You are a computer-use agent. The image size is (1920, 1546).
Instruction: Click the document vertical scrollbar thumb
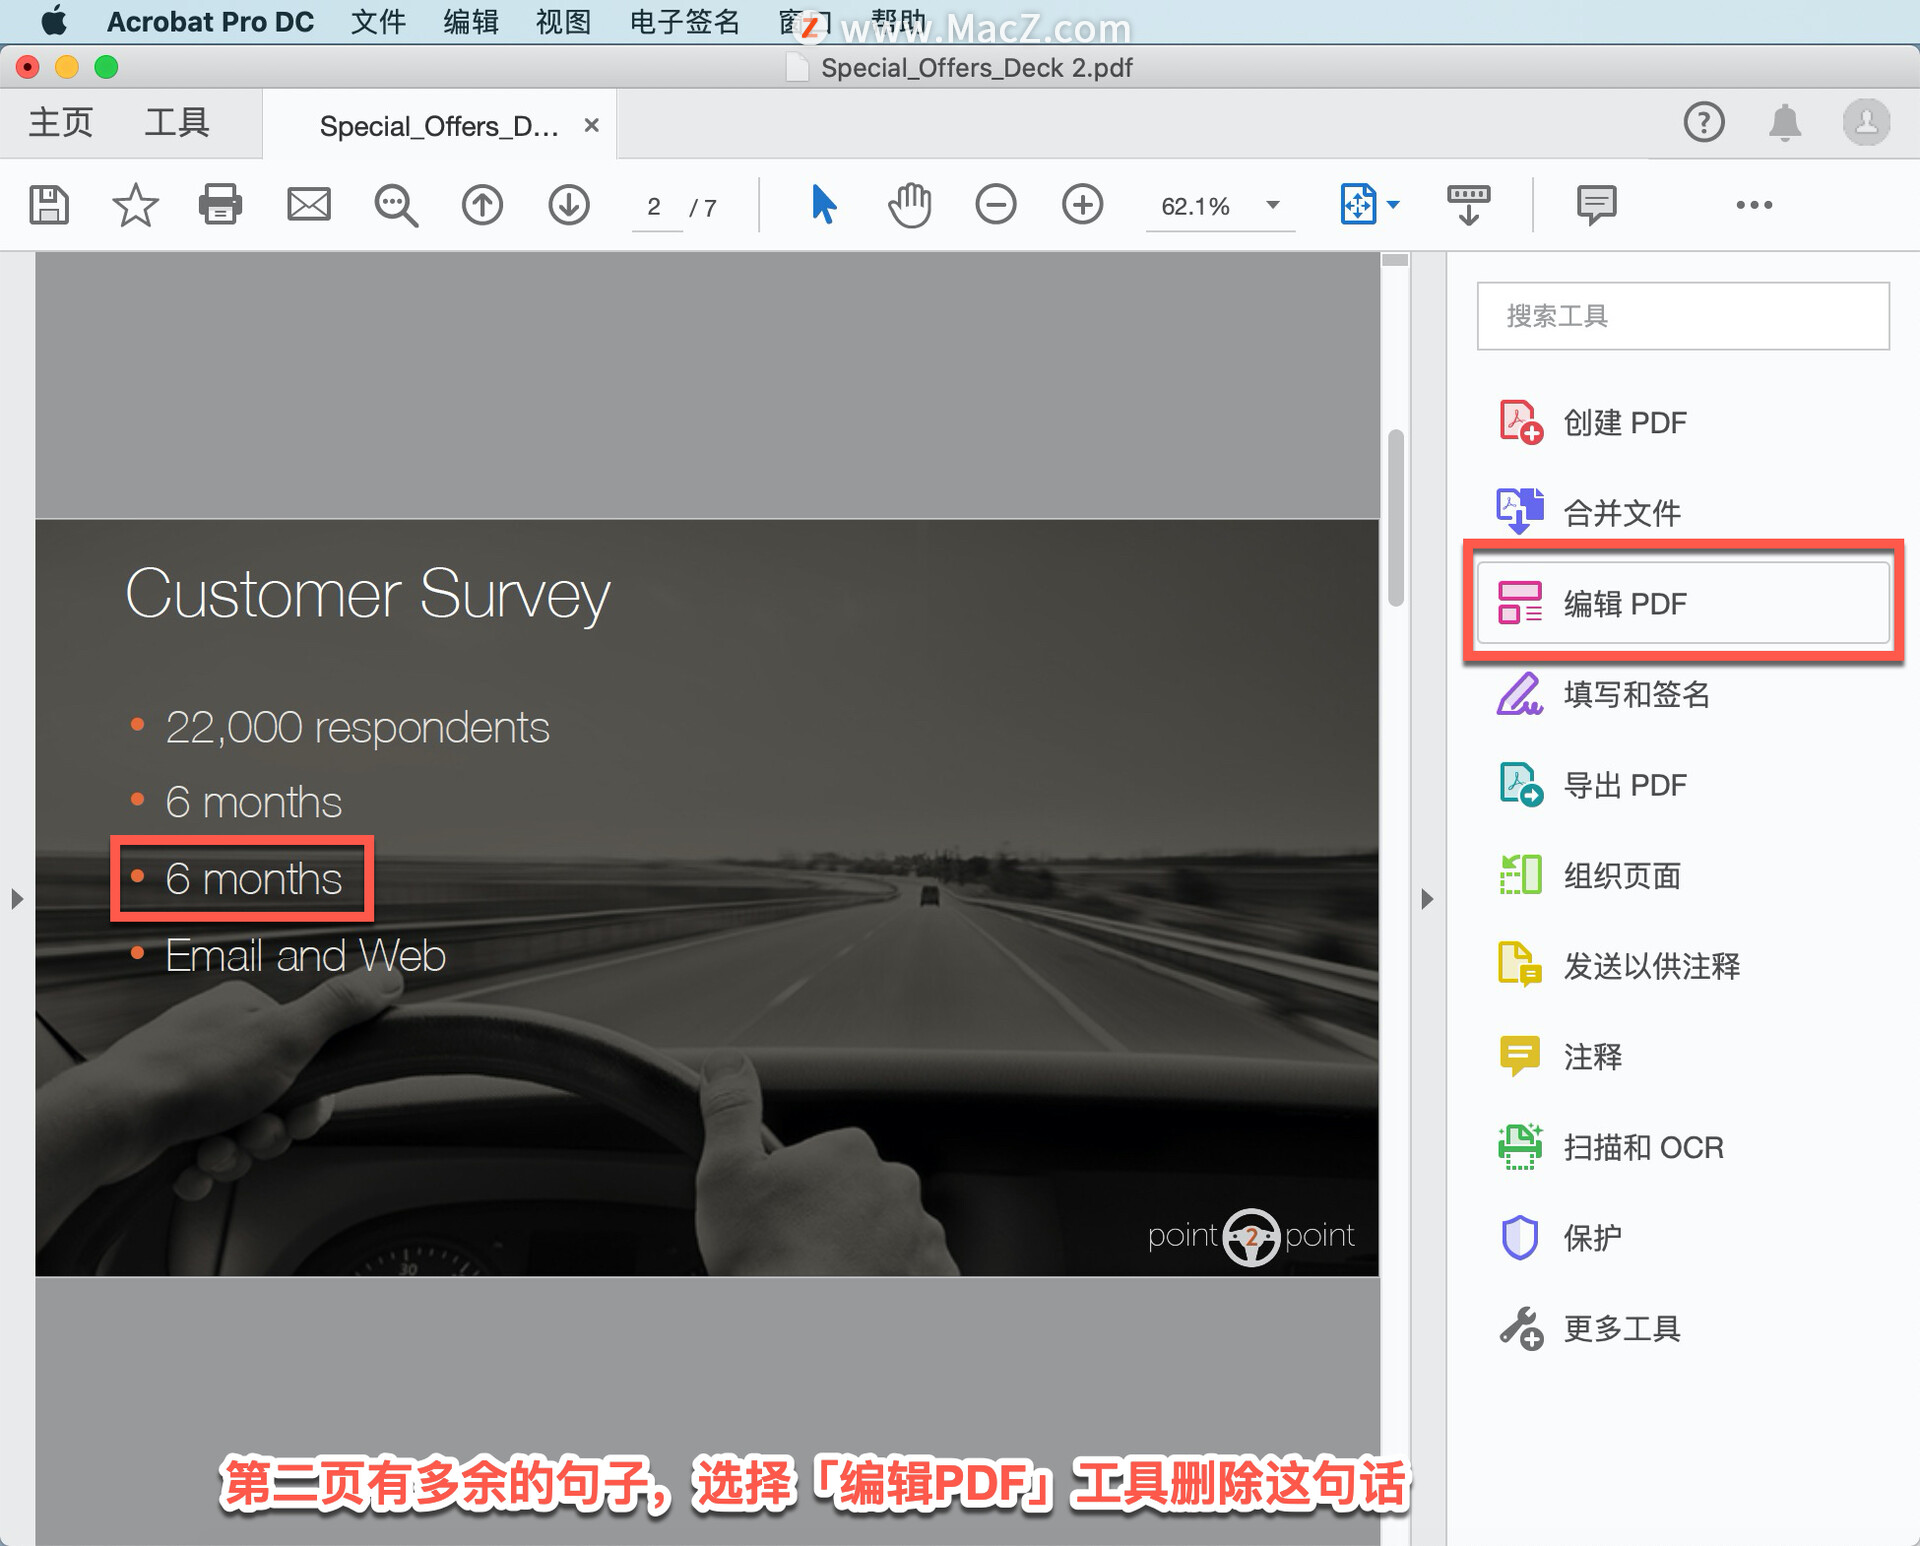click(x=1396, y=517)
